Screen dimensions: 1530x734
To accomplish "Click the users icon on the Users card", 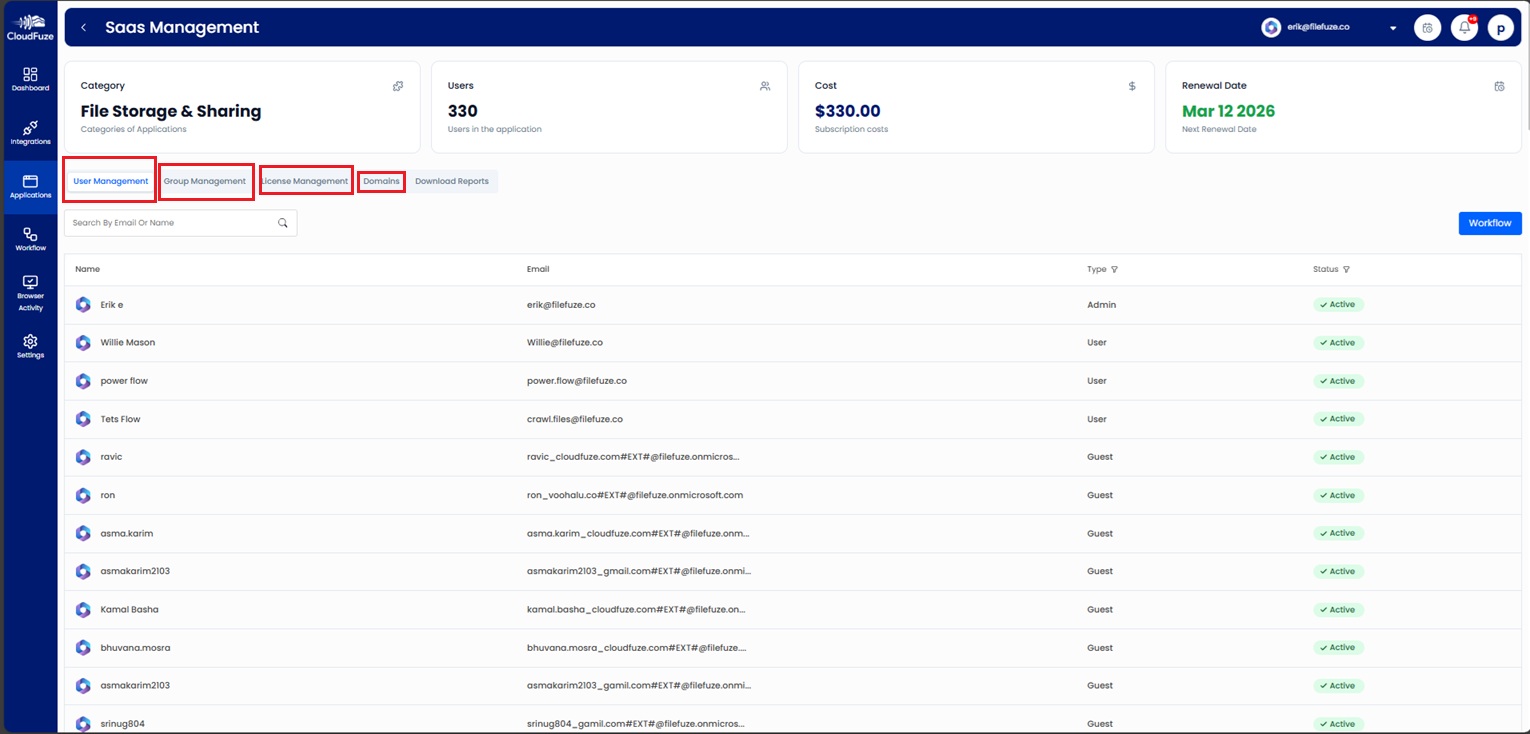I will [x=765, y=86].
